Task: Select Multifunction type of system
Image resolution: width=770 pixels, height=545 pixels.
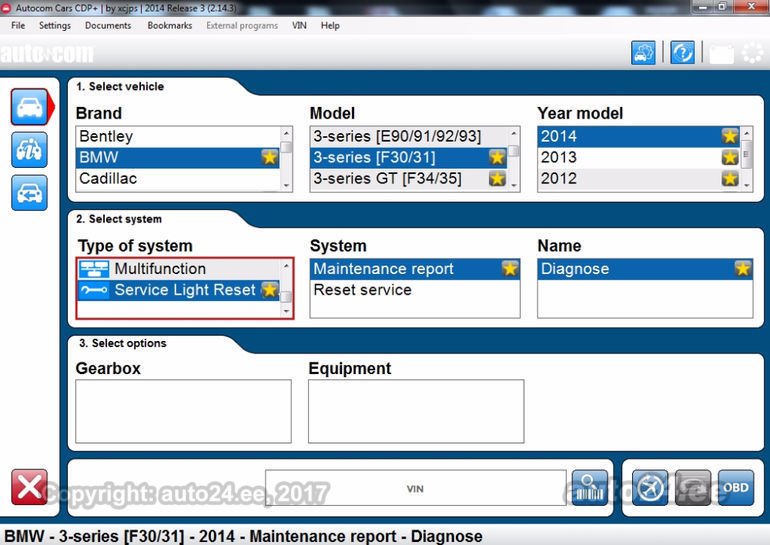Action: point(179,269)
